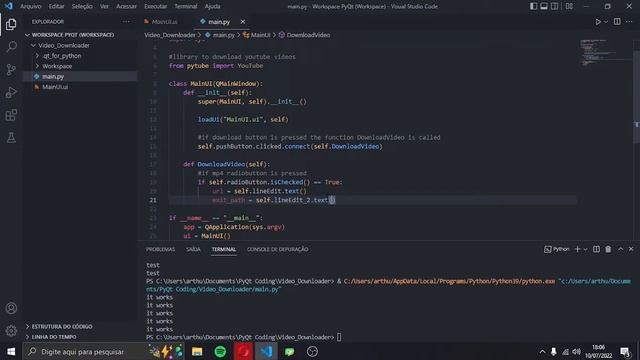Open the run options dropdown arrow

[606, 22]
